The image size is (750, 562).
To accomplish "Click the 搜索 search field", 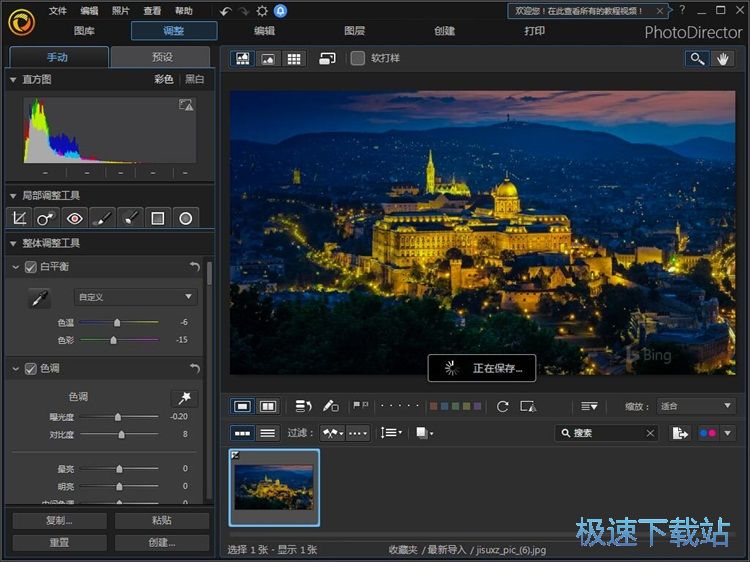I will 607,433.
